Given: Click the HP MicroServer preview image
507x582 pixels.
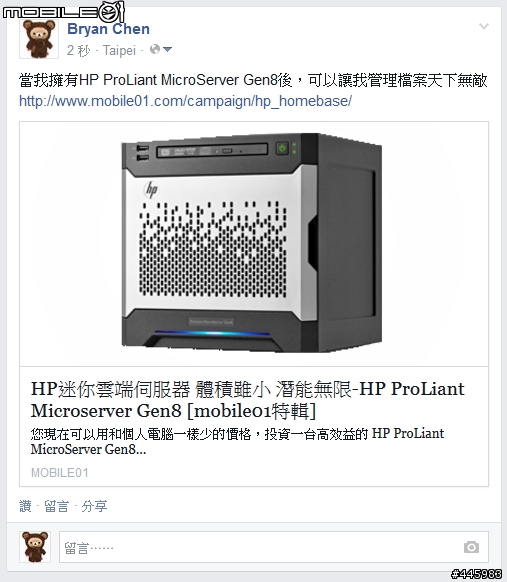Looking at the screenshot, I should pyautogui.click(x=254, y=243).
